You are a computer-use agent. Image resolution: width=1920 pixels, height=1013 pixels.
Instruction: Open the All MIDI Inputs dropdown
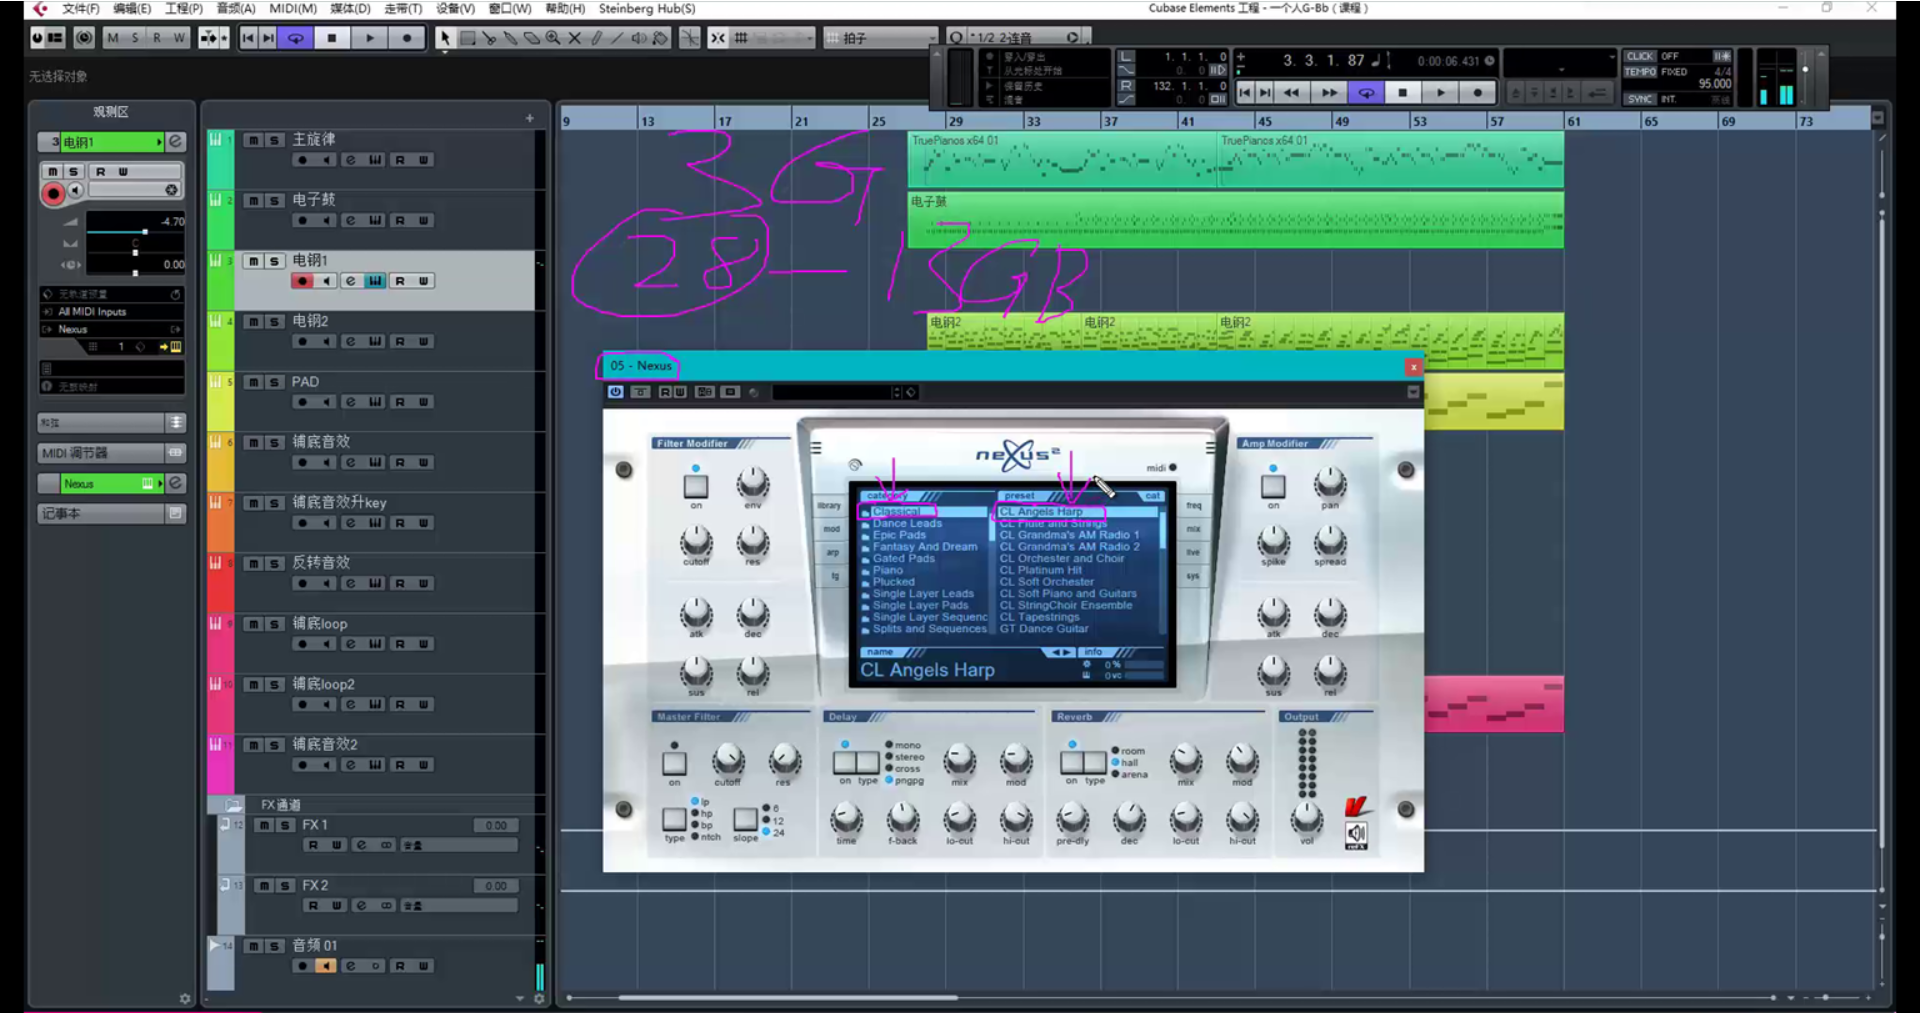pyautogui.click(x=111, y=311)
